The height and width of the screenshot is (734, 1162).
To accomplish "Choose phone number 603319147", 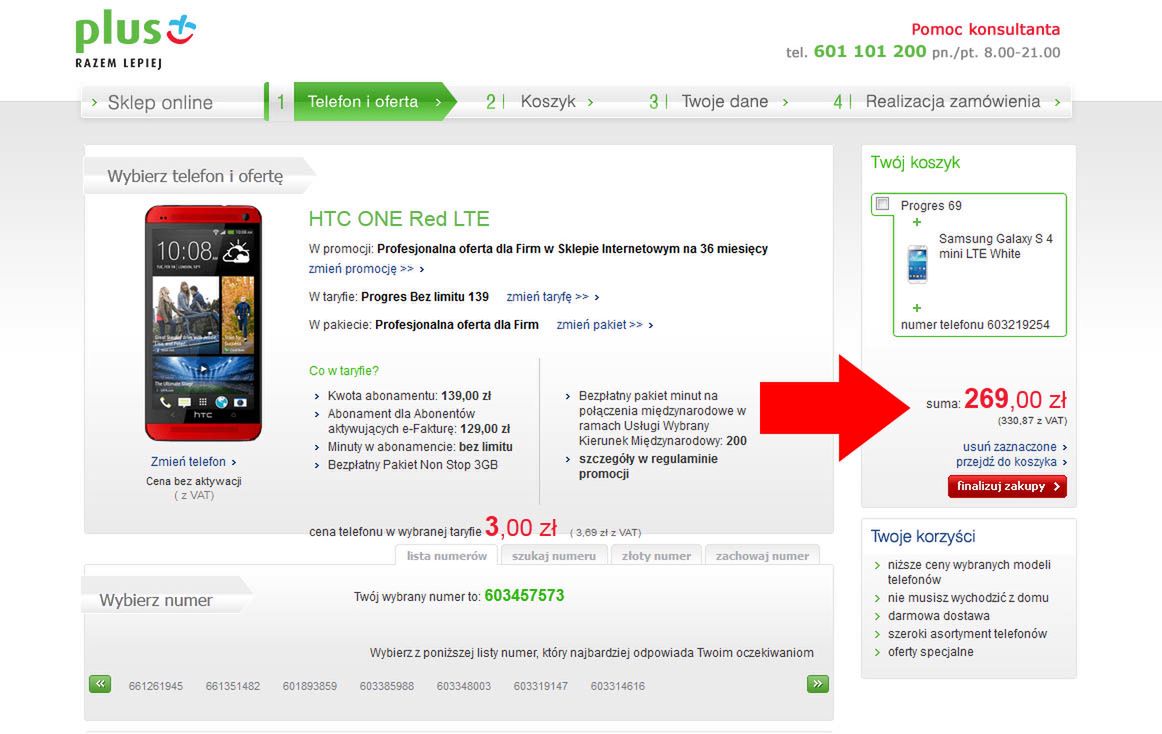I will (x=541, y=687).
